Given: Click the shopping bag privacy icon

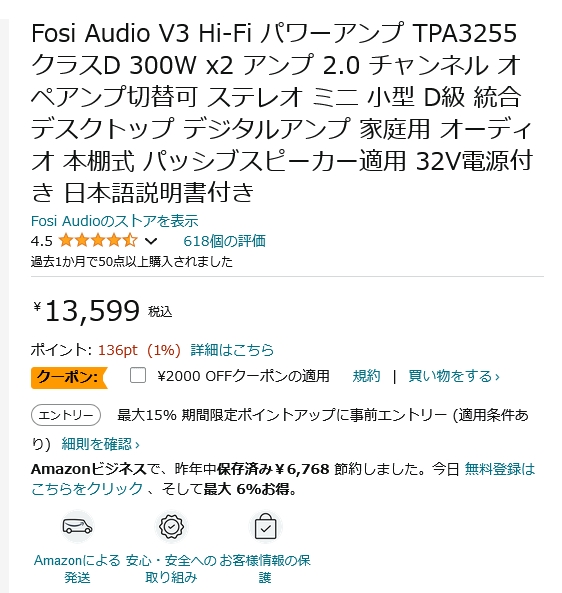Looking at the screenshot, I should [x=265, y=526].
